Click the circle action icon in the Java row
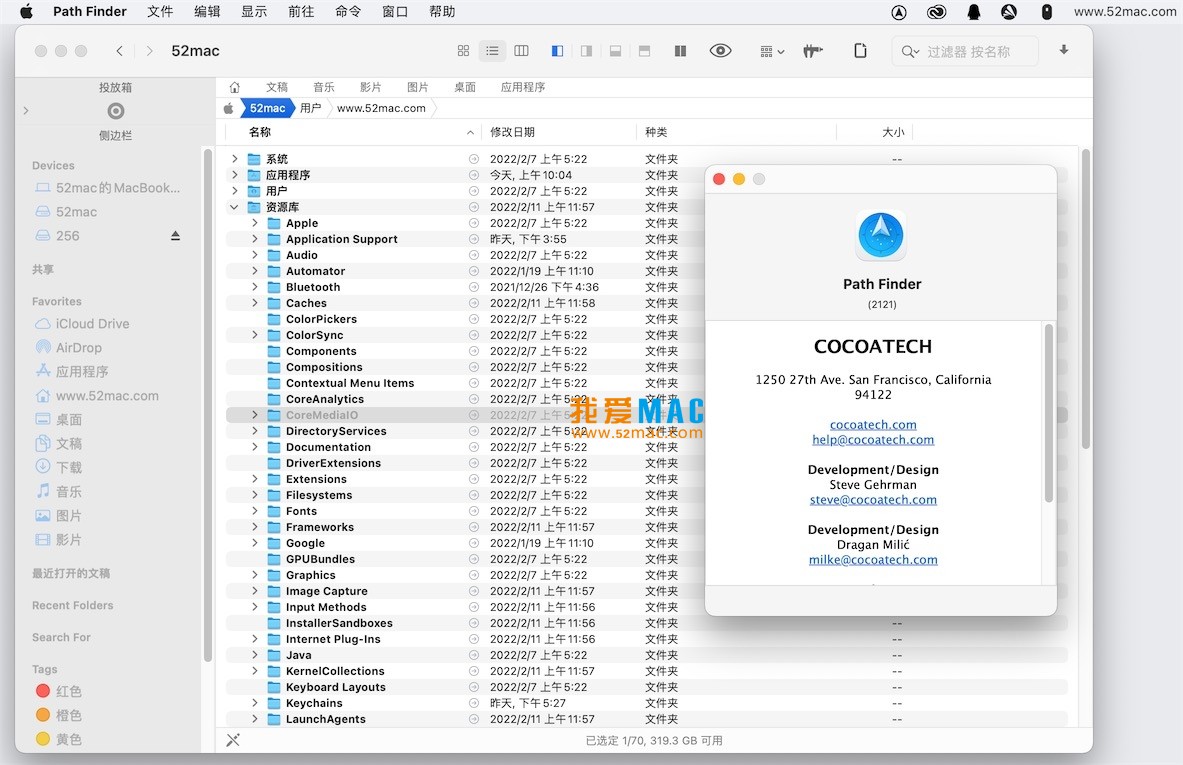Image resolution: width=1183 pixels, height=765 pixels. [474, 656]
